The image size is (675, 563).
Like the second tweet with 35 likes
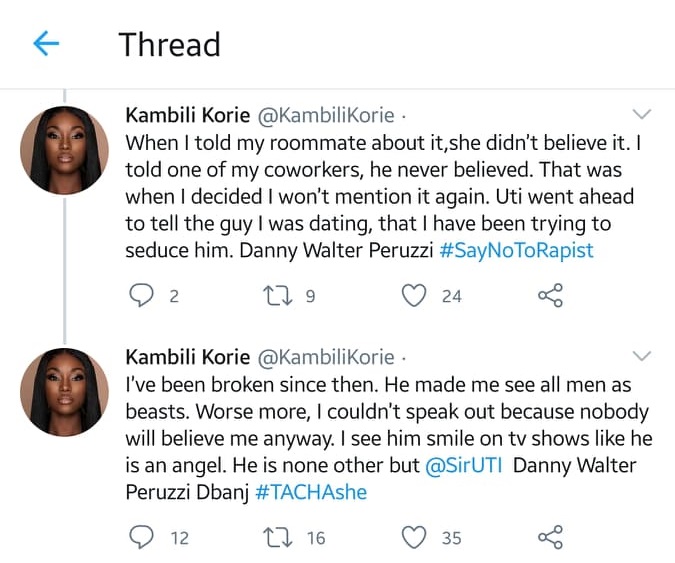(413, 537)
